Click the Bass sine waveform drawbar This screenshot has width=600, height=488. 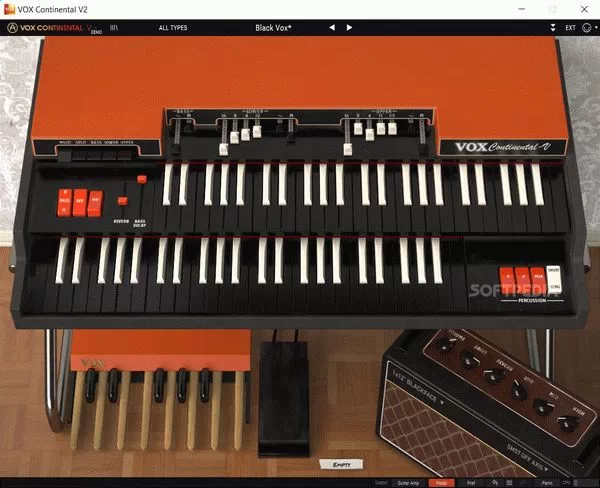pyautogui.click(x=177, y=147)
